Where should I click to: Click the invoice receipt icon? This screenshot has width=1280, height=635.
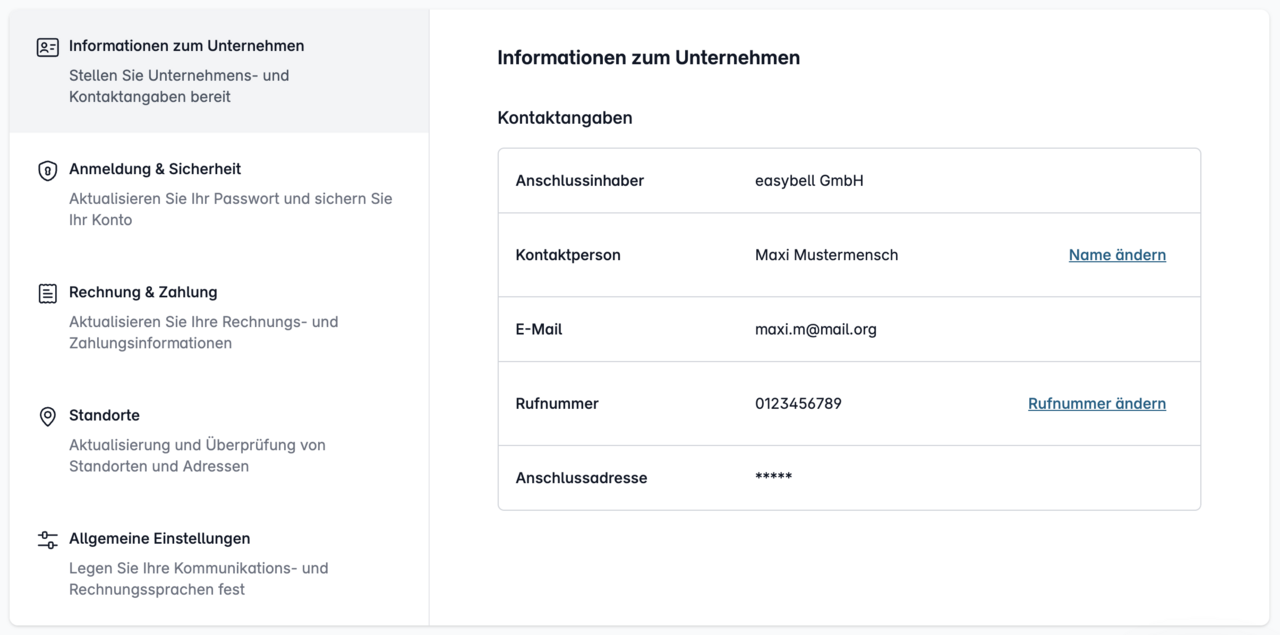pyautogui.click(x=47, y=293)
